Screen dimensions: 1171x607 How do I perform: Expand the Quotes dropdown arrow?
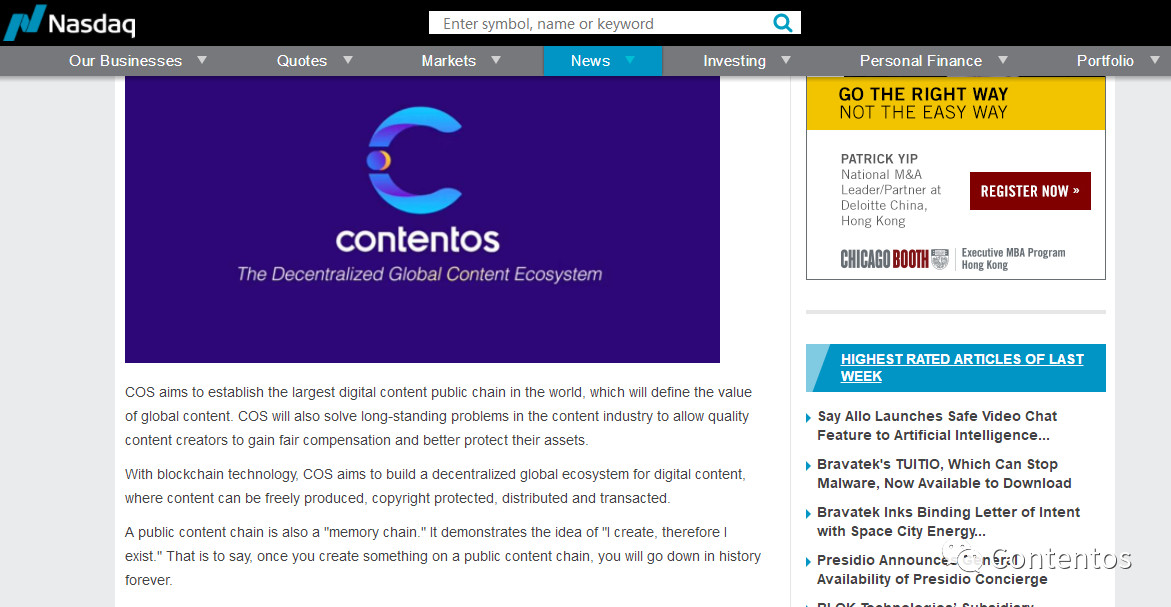(347, 60)
